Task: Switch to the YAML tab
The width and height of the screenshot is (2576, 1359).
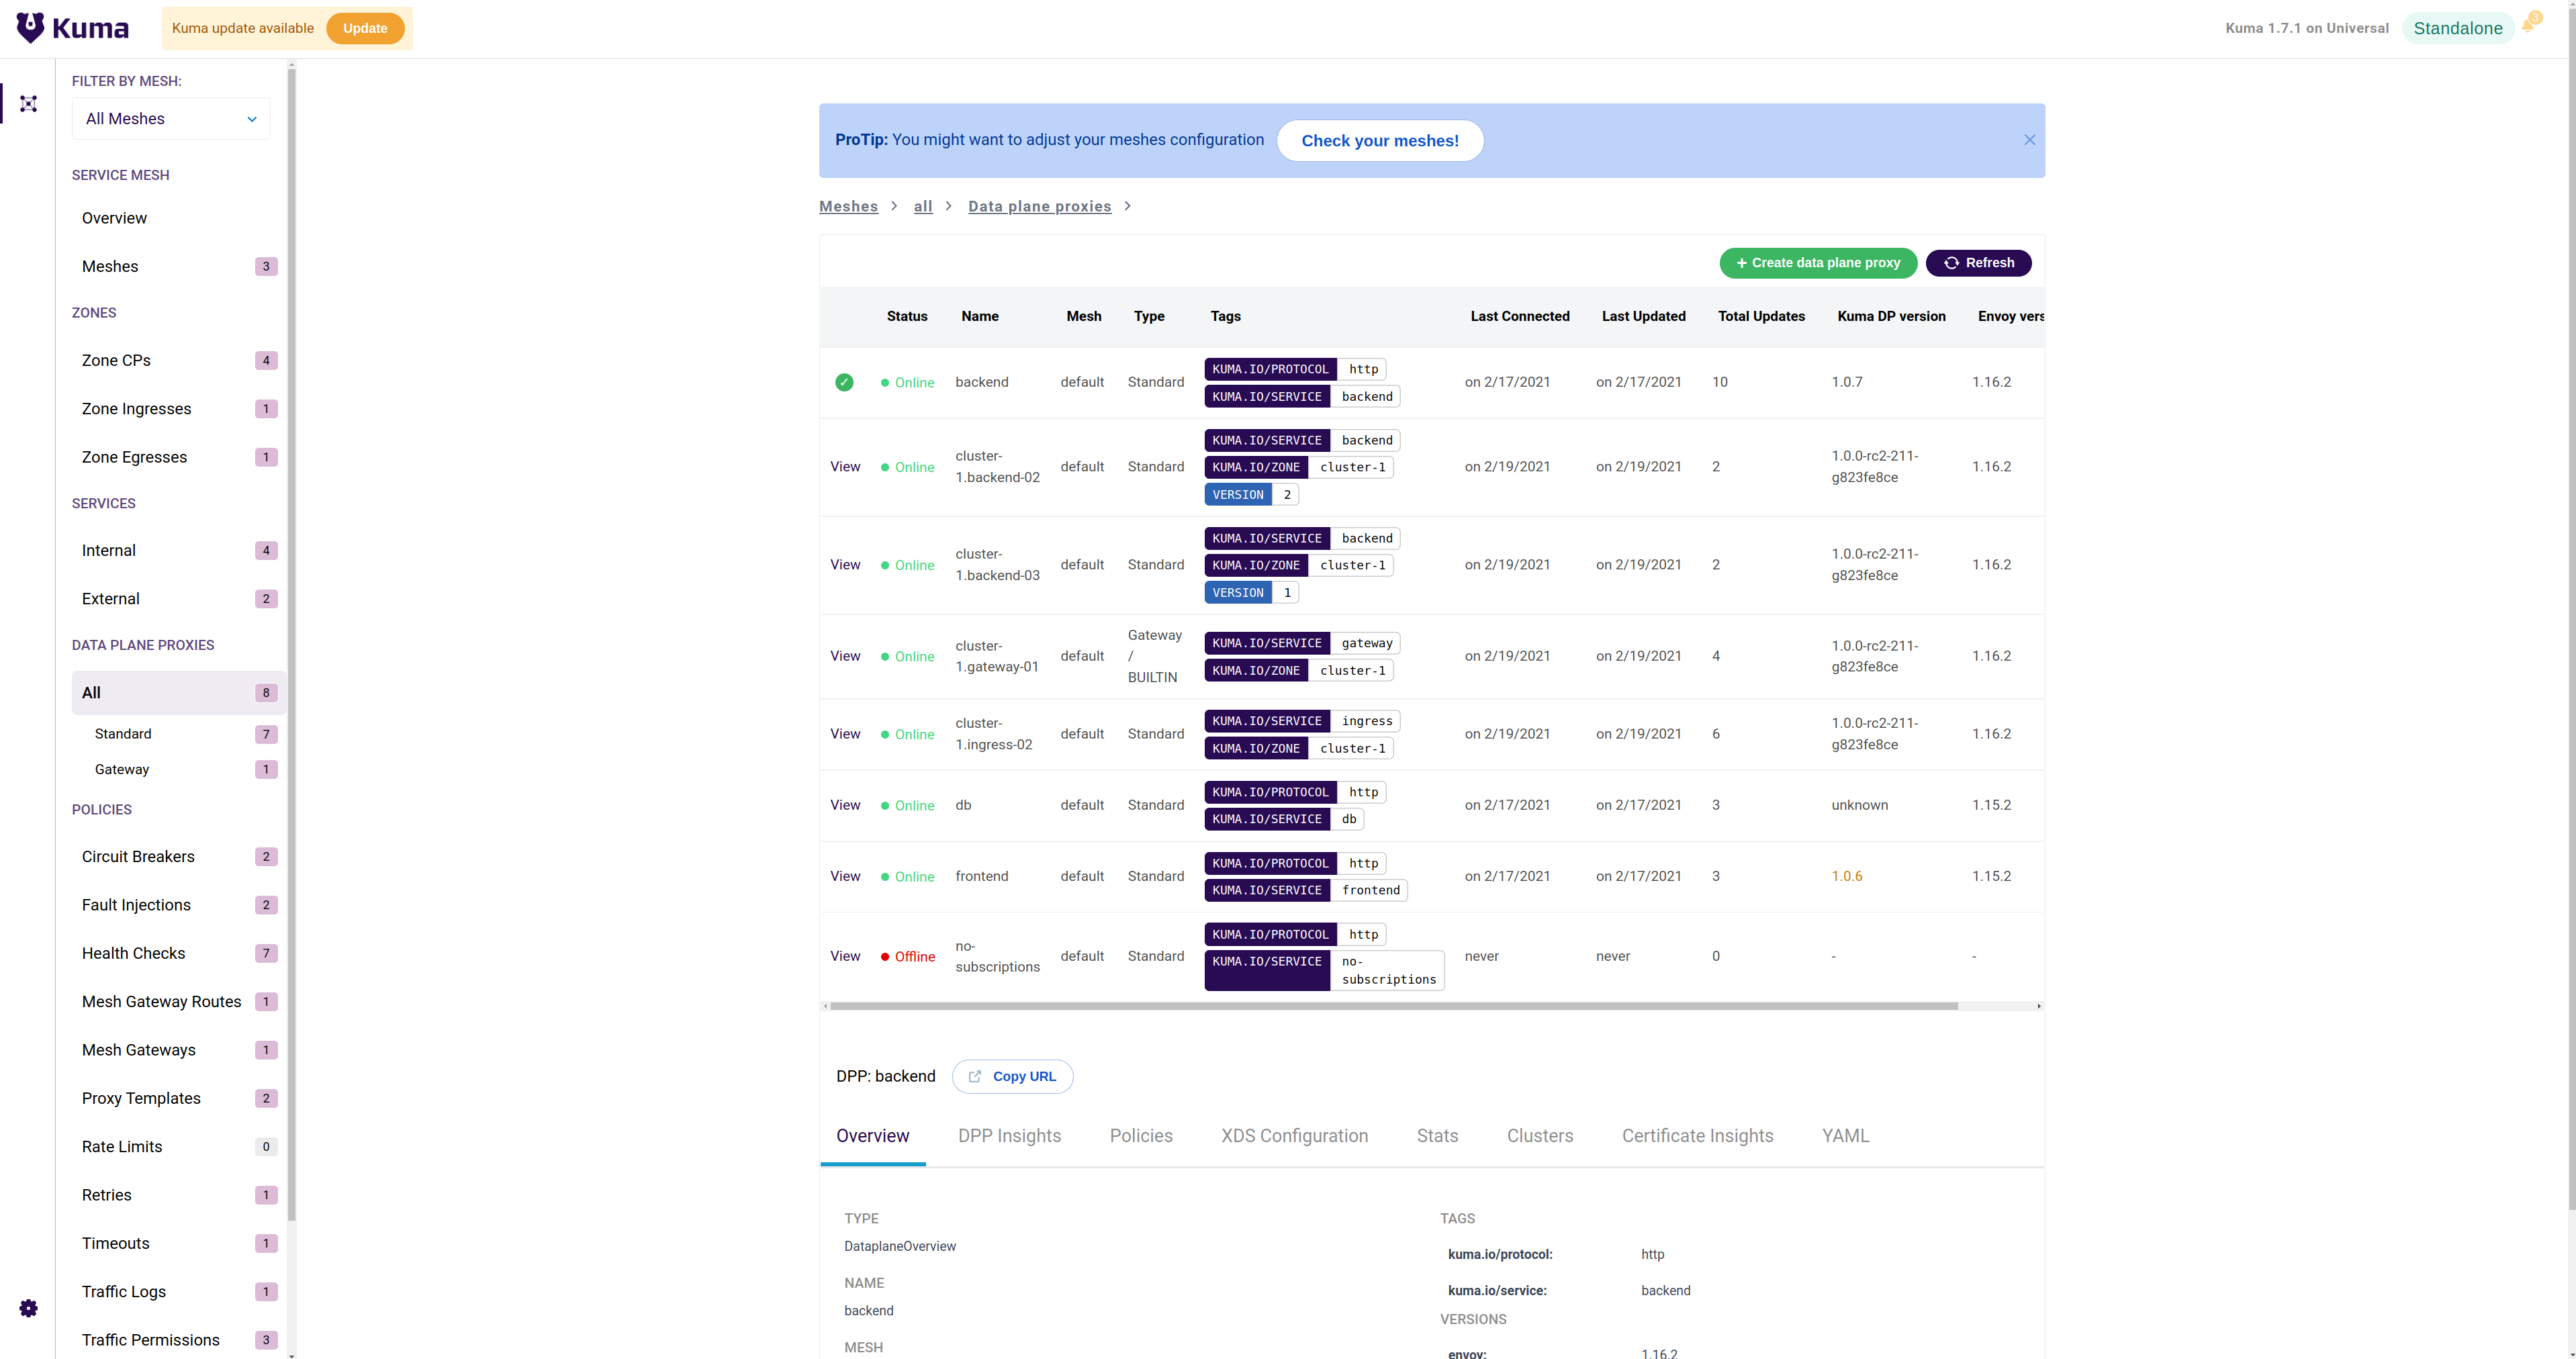Action: [1845, 1136]
